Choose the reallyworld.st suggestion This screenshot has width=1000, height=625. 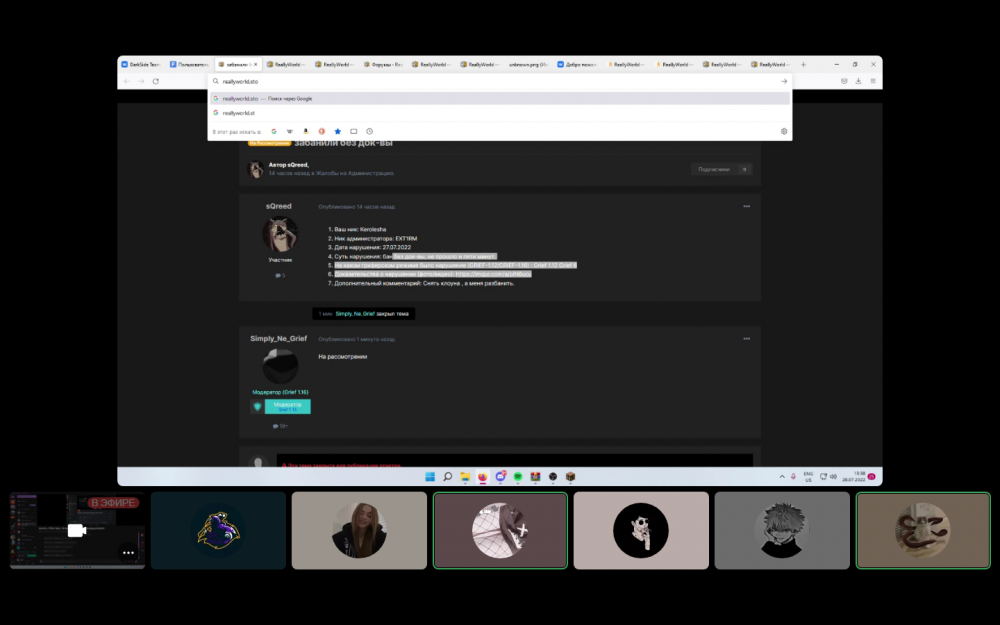click(500, 113)
